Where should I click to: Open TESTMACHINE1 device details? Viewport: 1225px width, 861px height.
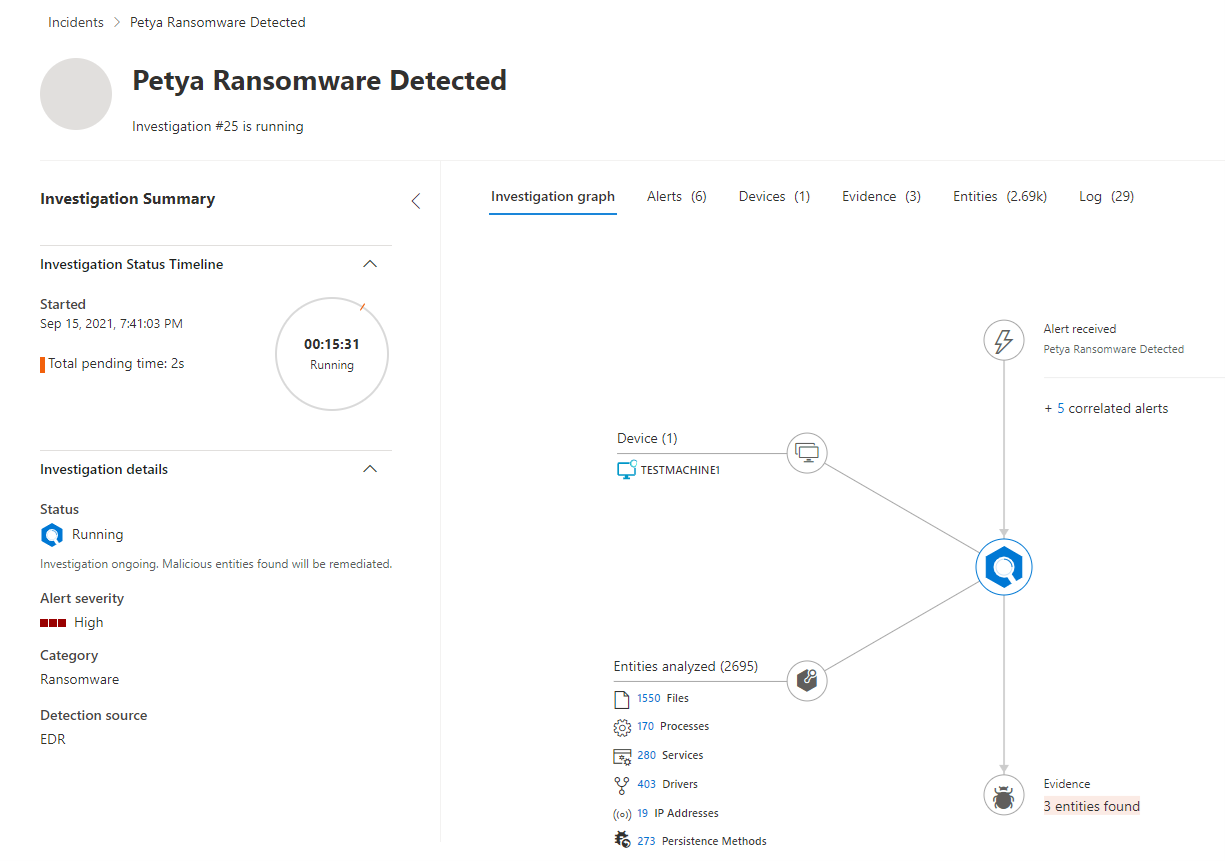677,469
